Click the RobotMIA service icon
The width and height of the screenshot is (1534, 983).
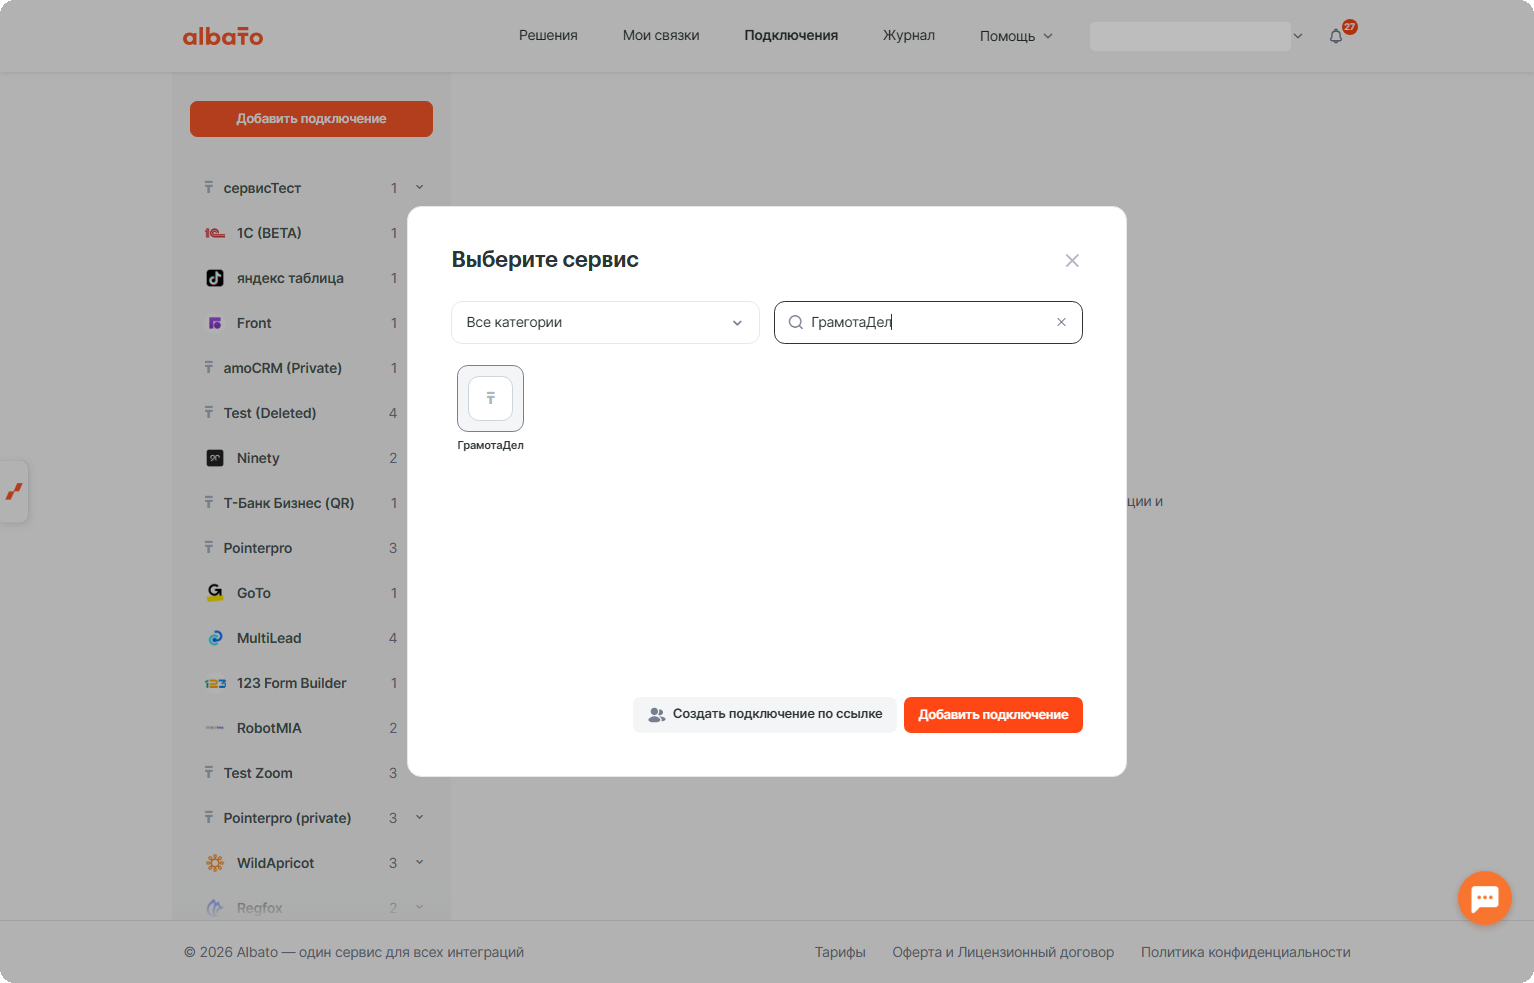click(215, 728)
